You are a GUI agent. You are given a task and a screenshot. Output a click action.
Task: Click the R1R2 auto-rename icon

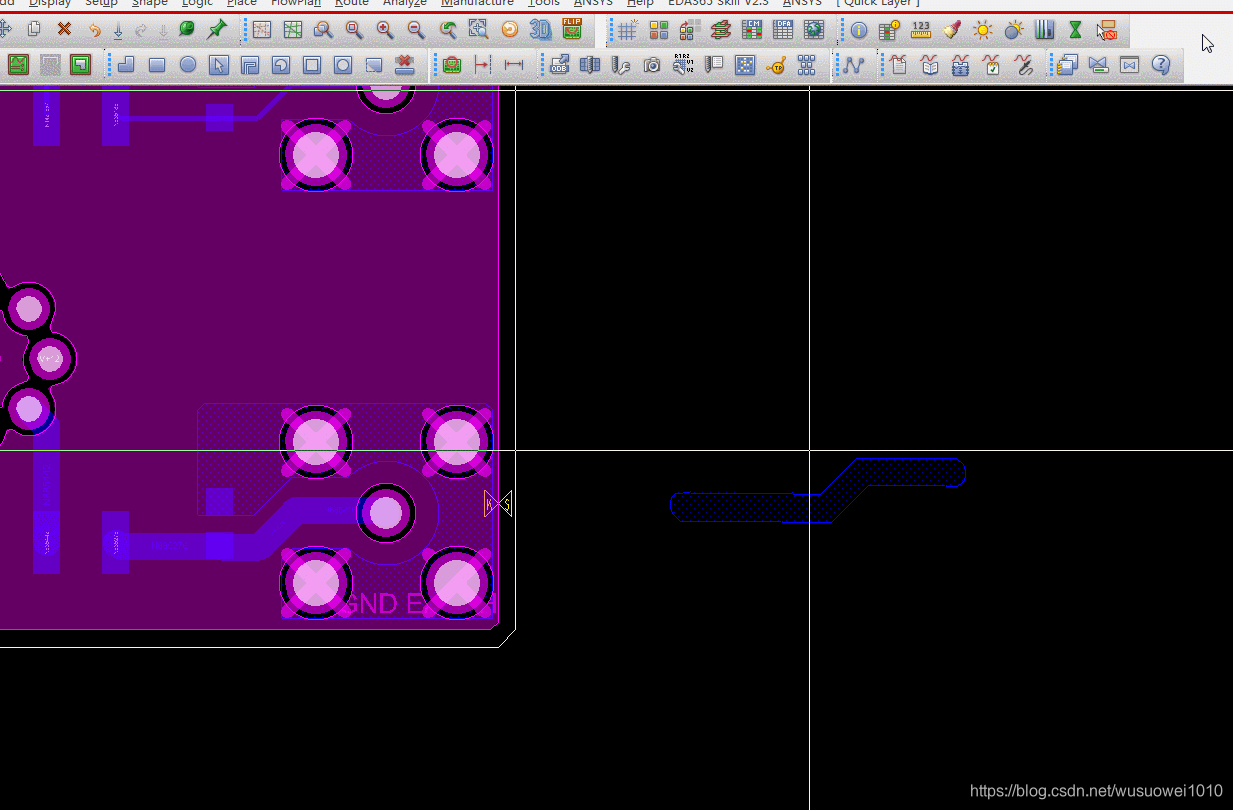(x=683, y=65)
